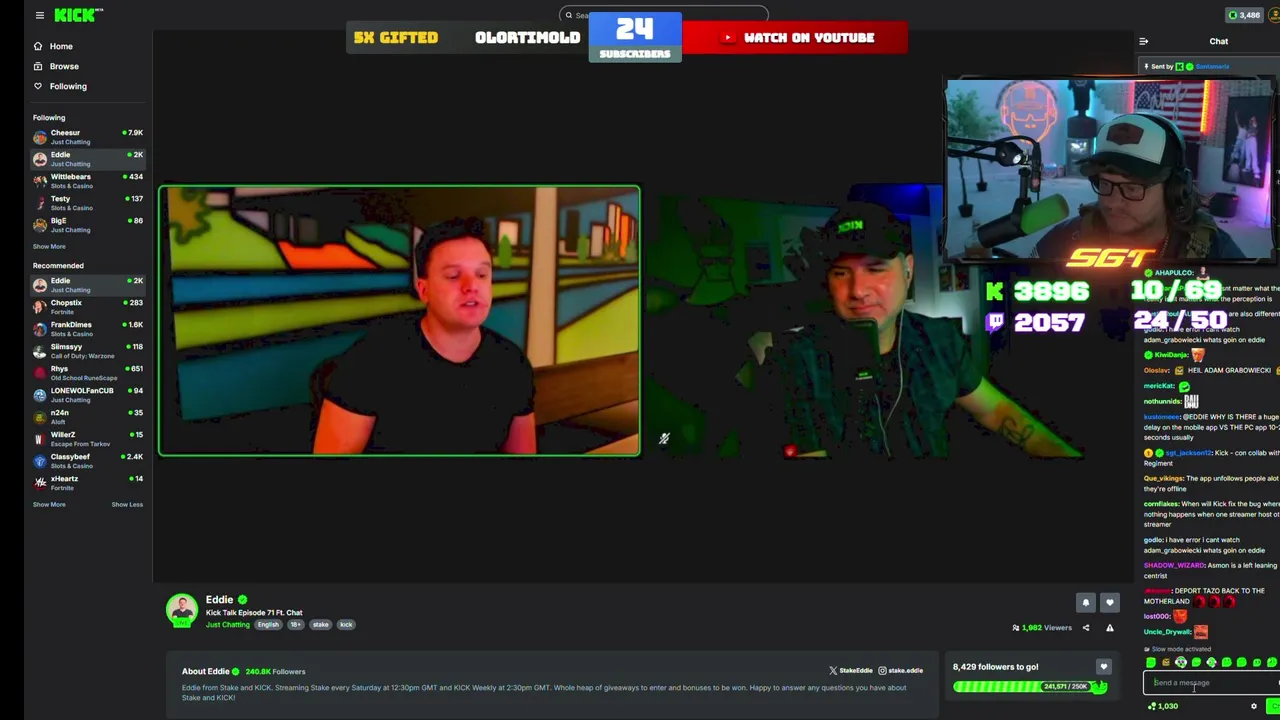This screenshot has height=720, width=1280.
Task: Click Uncle_Drywall username in chat
Action: pos(1167,632)
